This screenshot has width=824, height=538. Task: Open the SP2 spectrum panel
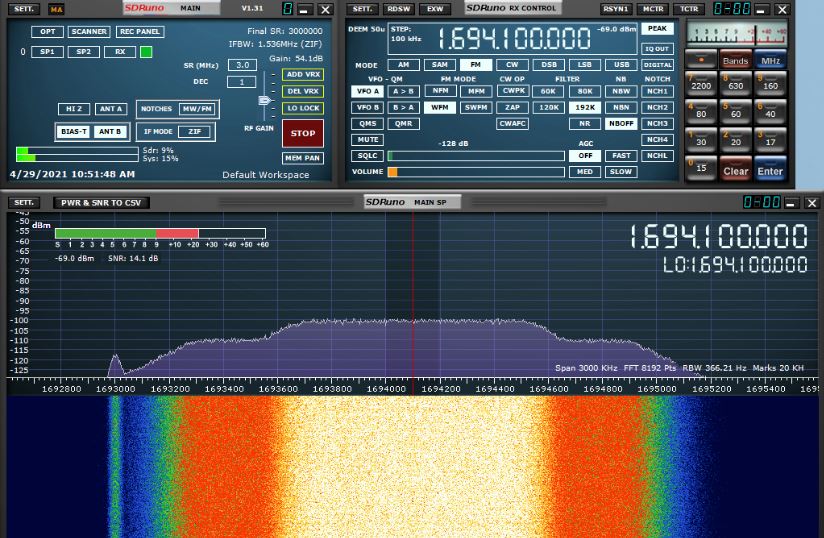[84, 51]
